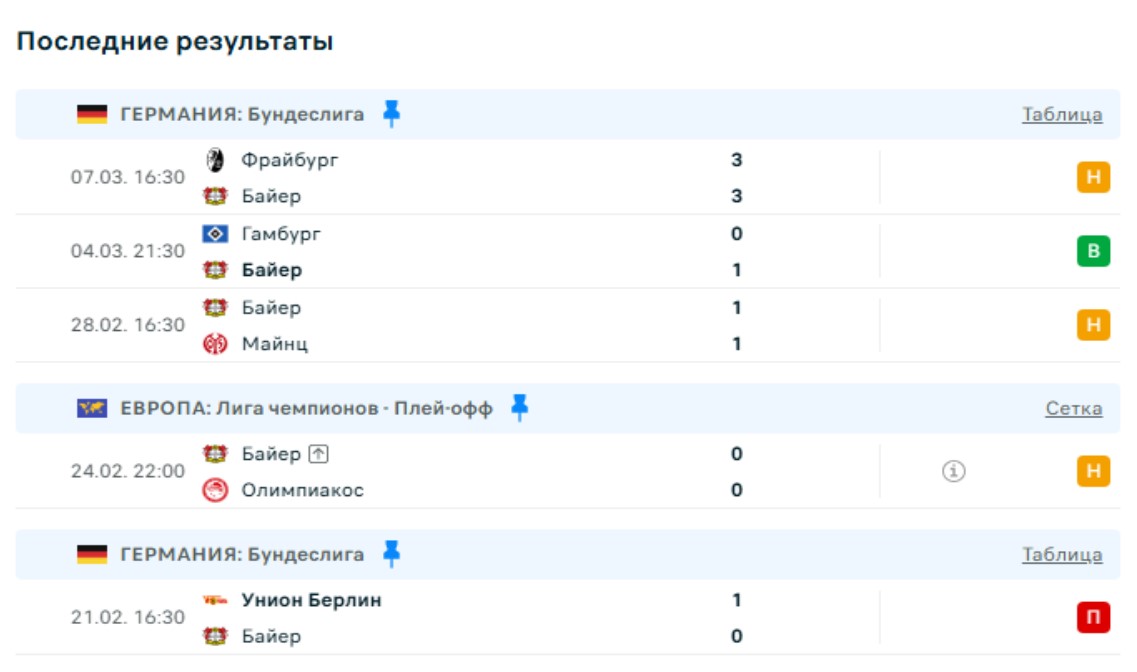Pin the first Бундеслига league header

[391, 114]
